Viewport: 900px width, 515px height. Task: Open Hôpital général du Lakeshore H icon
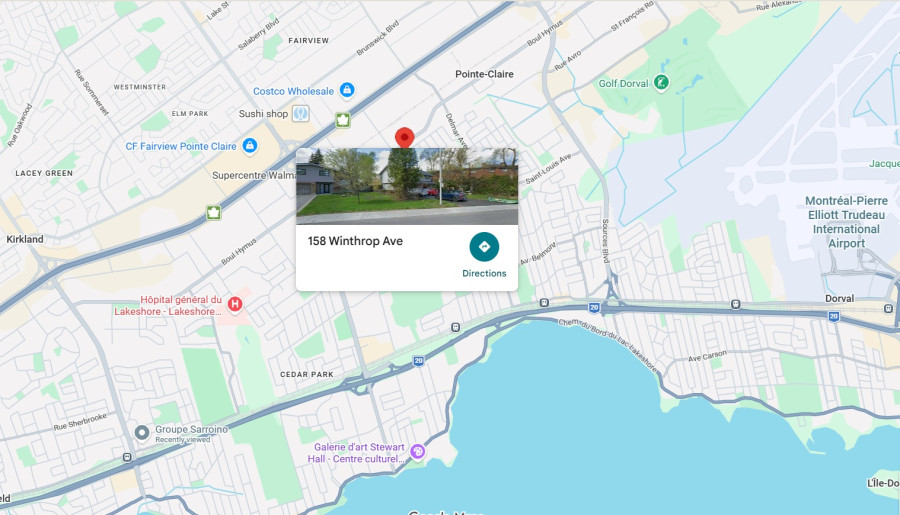point(235,304)
